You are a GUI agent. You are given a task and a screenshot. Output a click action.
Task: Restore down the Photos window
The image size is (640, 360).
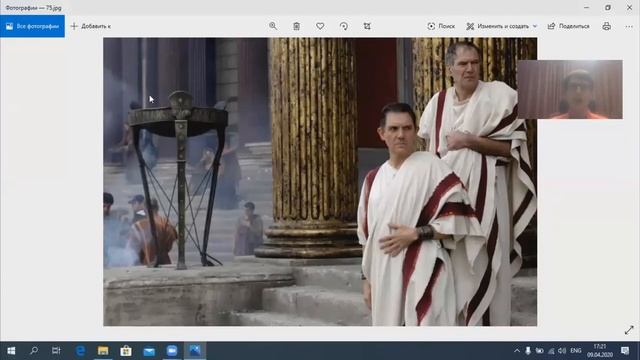608,7
